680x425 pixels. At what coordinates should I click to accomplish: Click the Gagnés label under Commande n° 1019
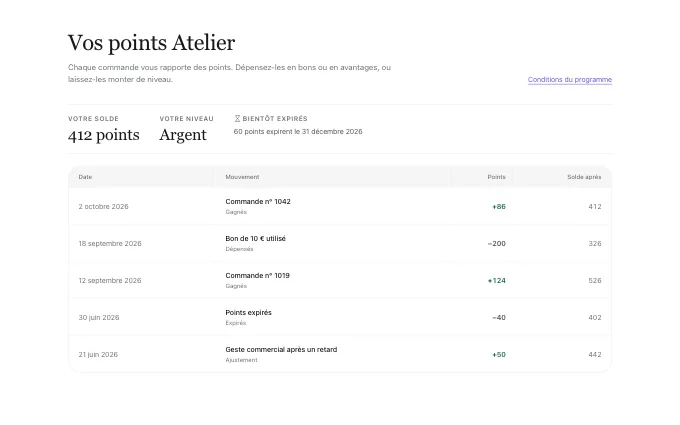[236, 286]
